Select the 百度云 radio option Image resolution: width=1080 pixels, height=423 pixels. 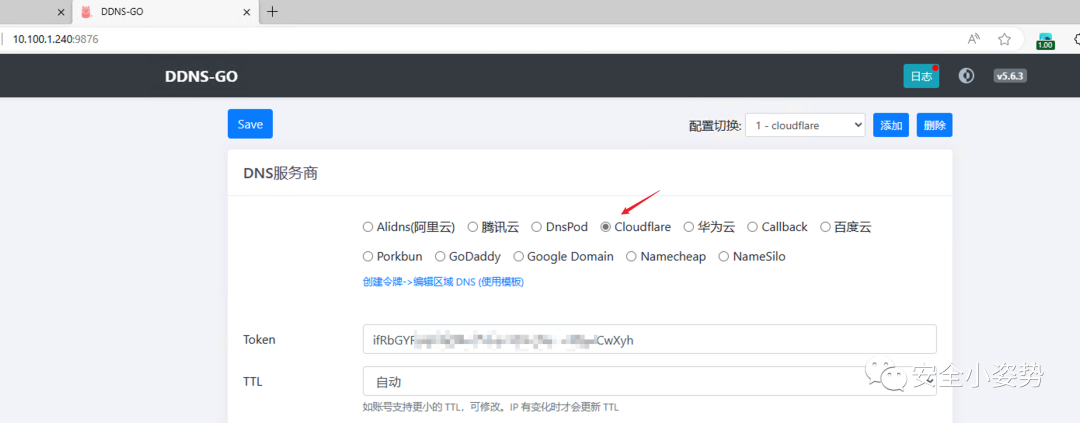pos(825,227)
